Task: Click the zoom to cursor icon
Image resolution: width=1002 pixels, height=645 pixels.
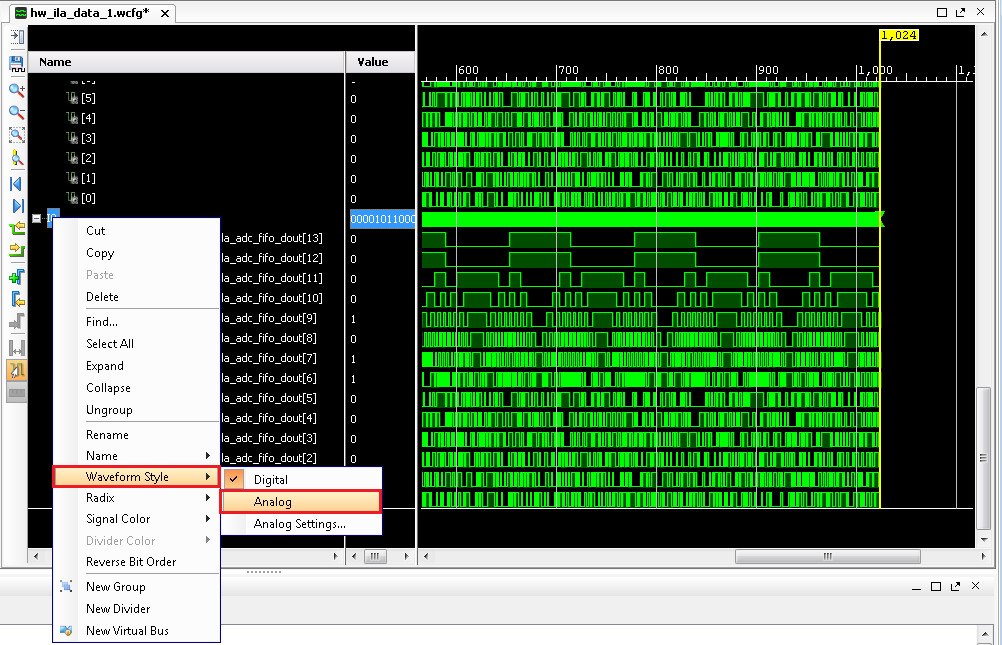Action: pyautogui.click(x=17, y=158)
